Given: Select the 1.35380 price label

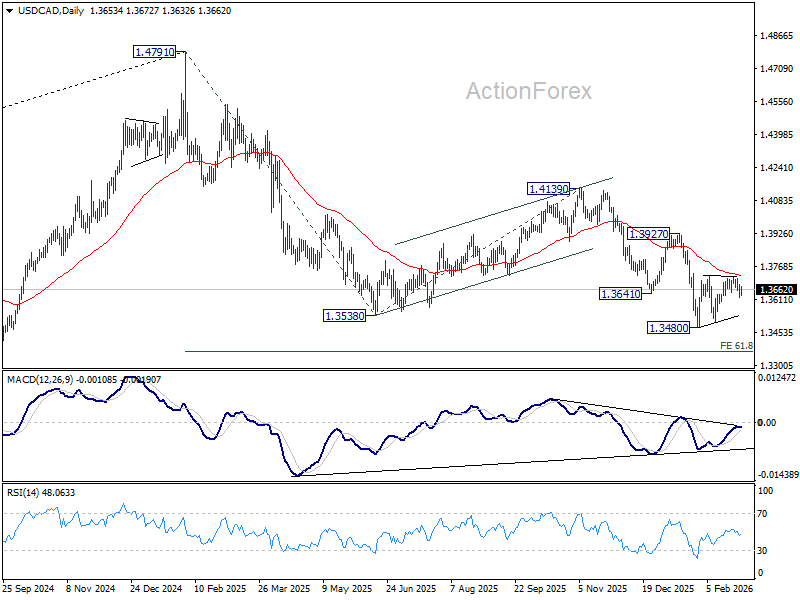Looking at the screenshot, I should [x=345, y=316].
